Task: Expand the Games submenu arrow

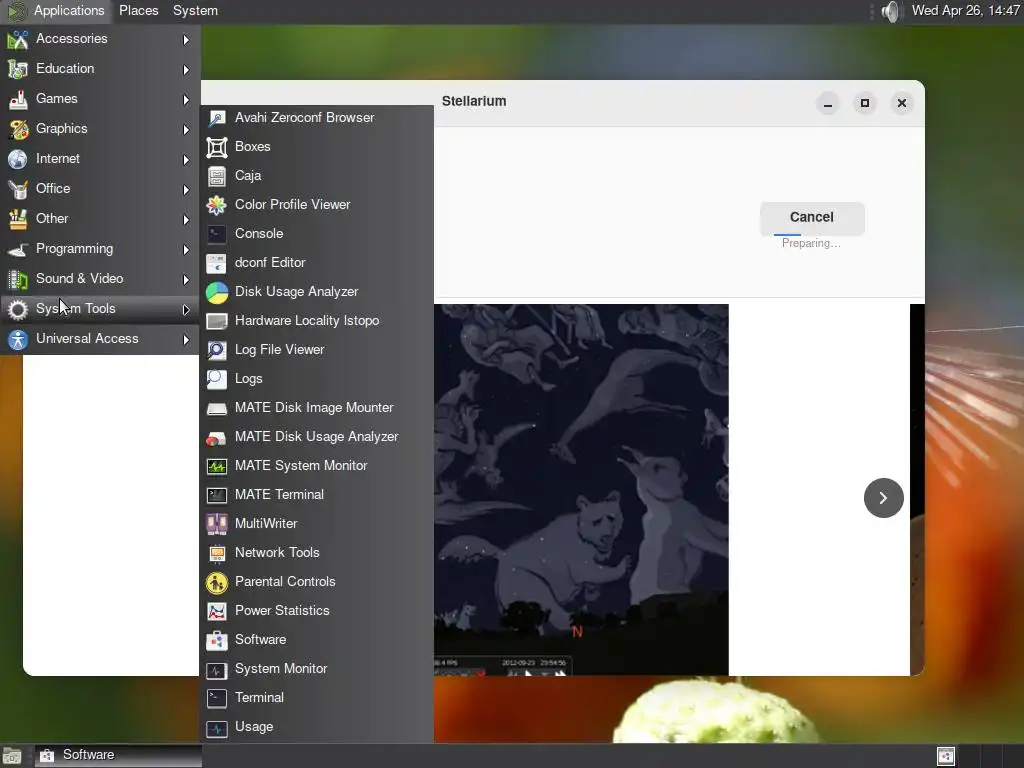Action: coord(186,100)
